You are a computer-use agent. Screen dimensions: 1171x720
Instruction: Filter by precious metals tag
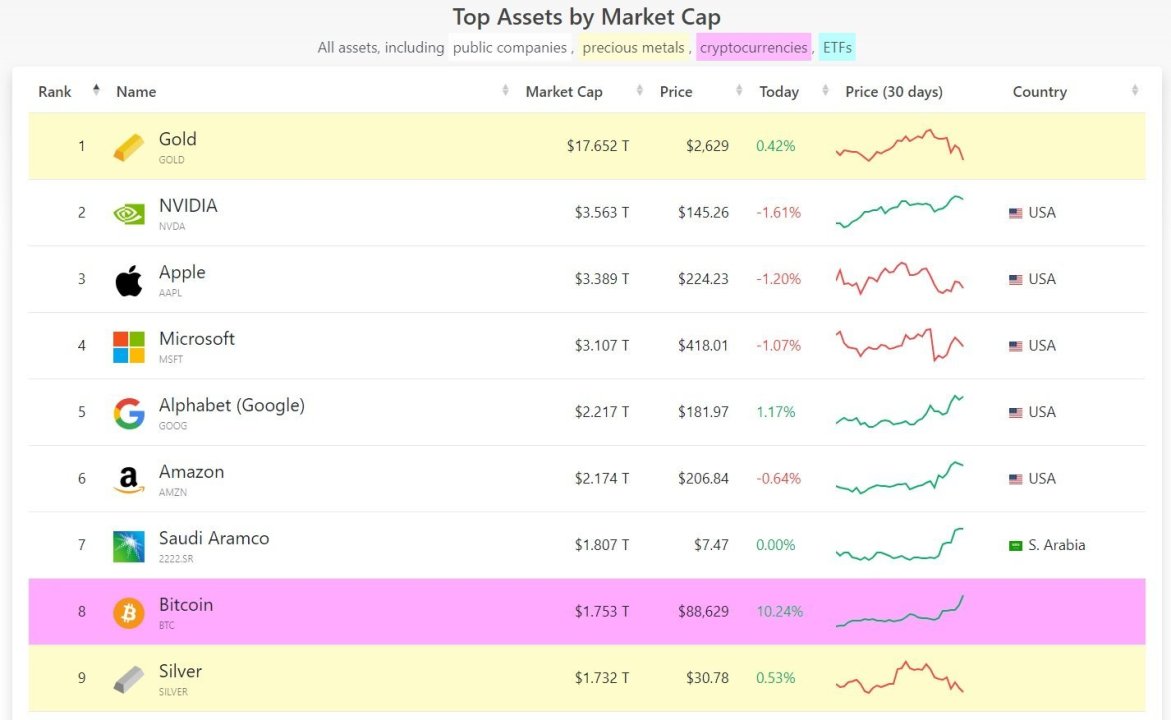point(633,47)
